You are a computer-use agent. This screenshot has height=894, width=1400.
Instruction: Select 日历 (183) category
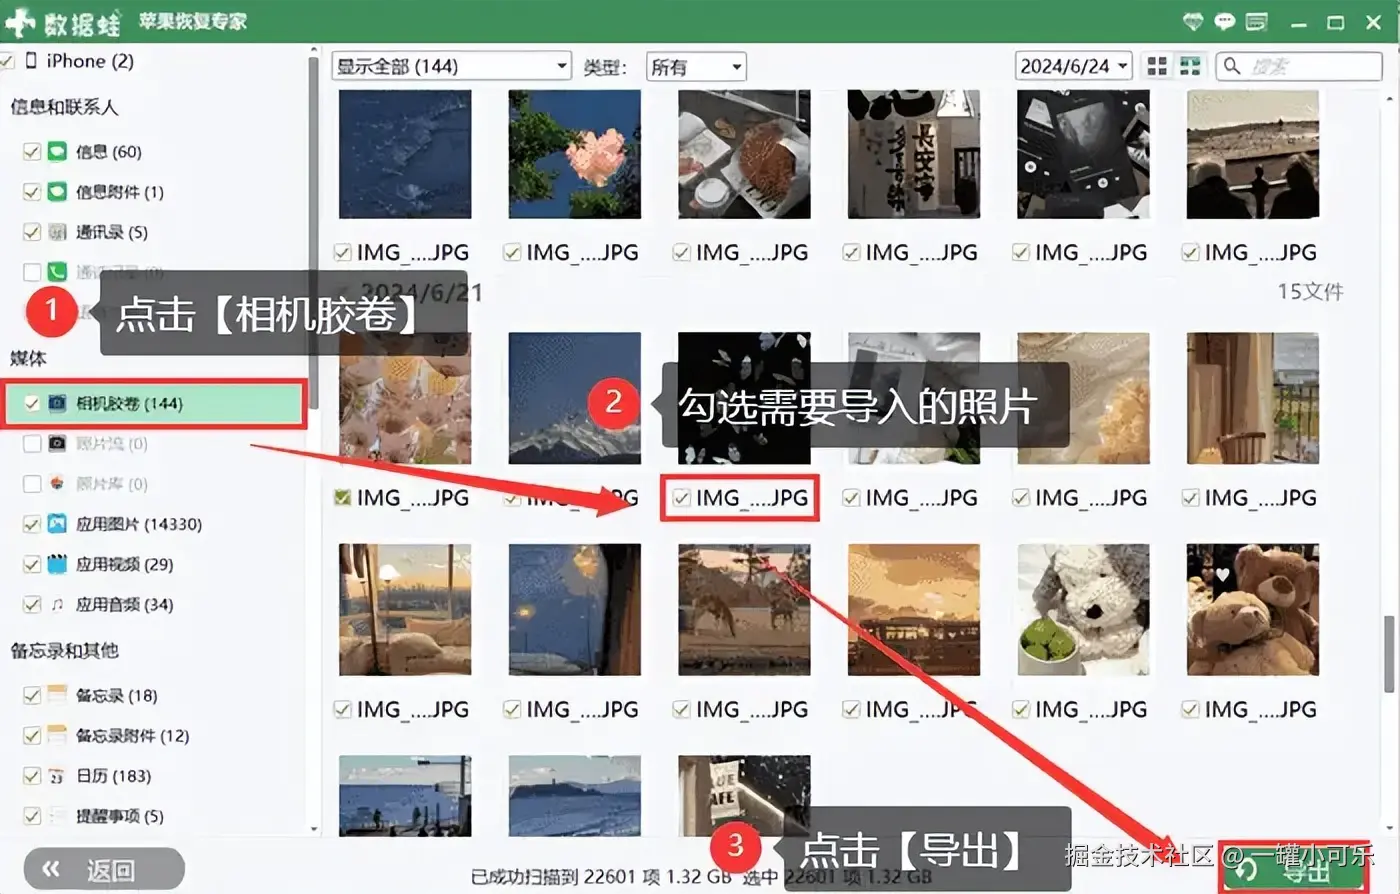[113, 776]
